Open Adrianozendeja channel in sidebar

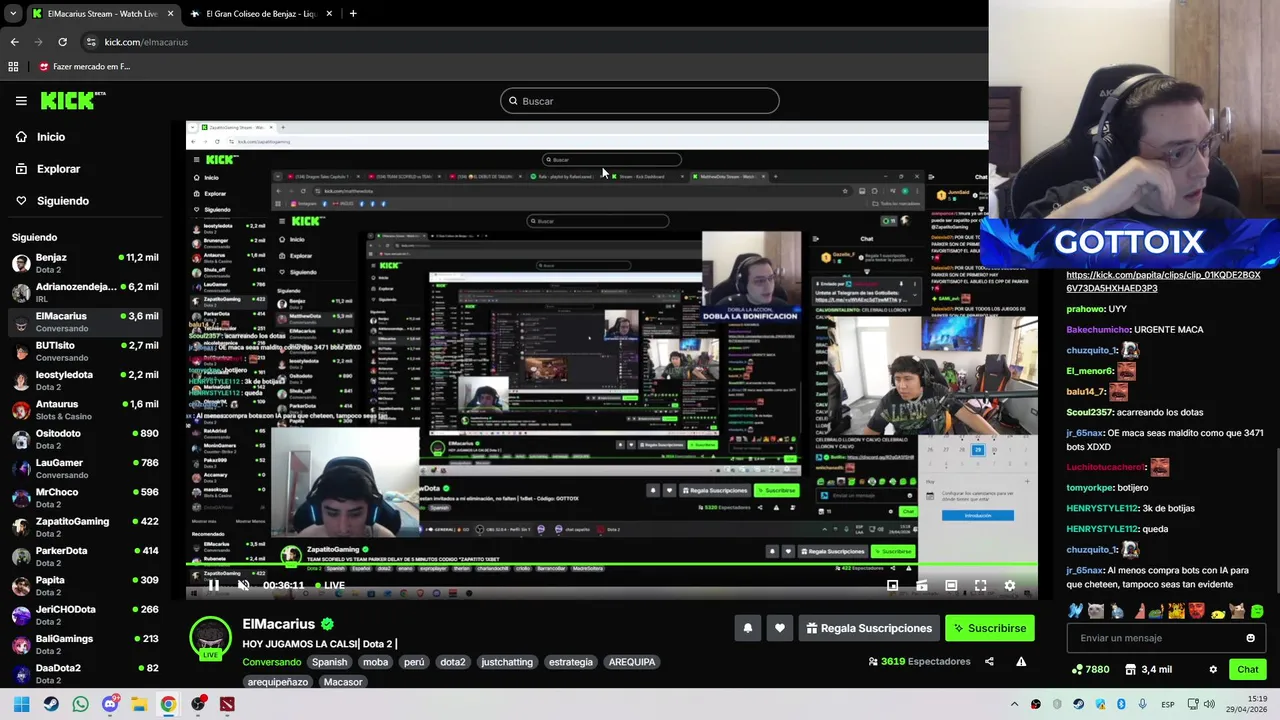86,292
